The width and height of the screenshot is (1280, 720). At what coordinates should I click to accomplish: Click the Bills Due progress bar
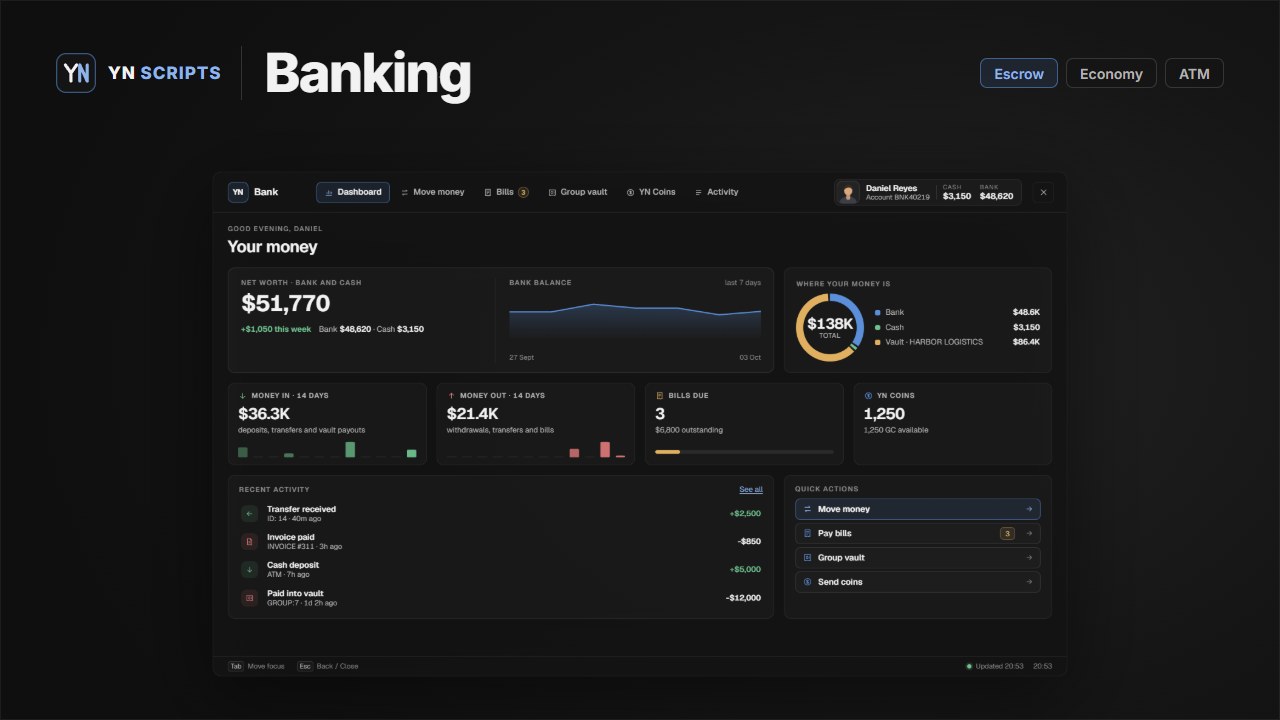point(743,452)
